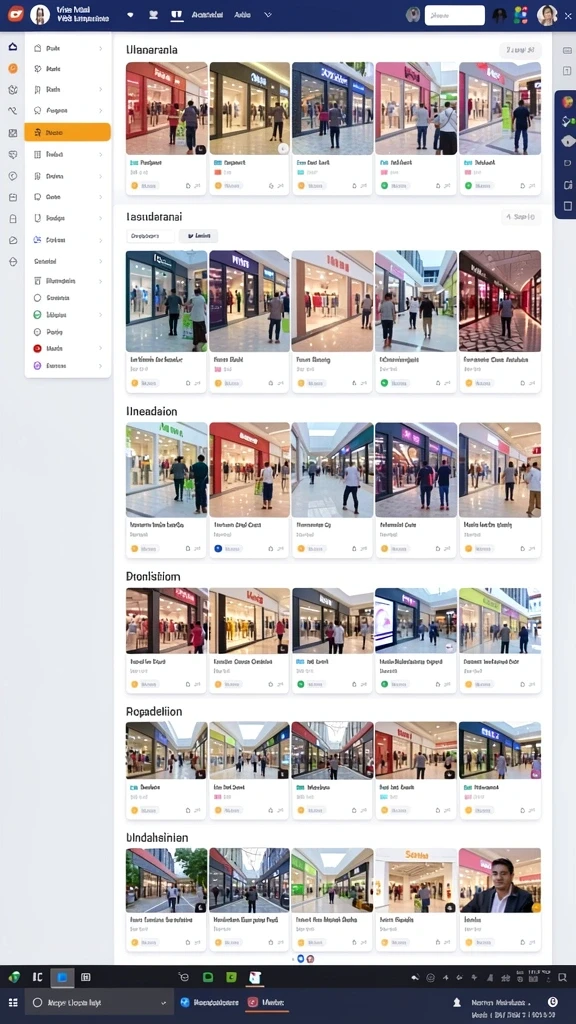Image resolution: width=576 pixels, height=1024 pixels.
Task: Click the underlined tab icon in header
Action: (176, 15)
